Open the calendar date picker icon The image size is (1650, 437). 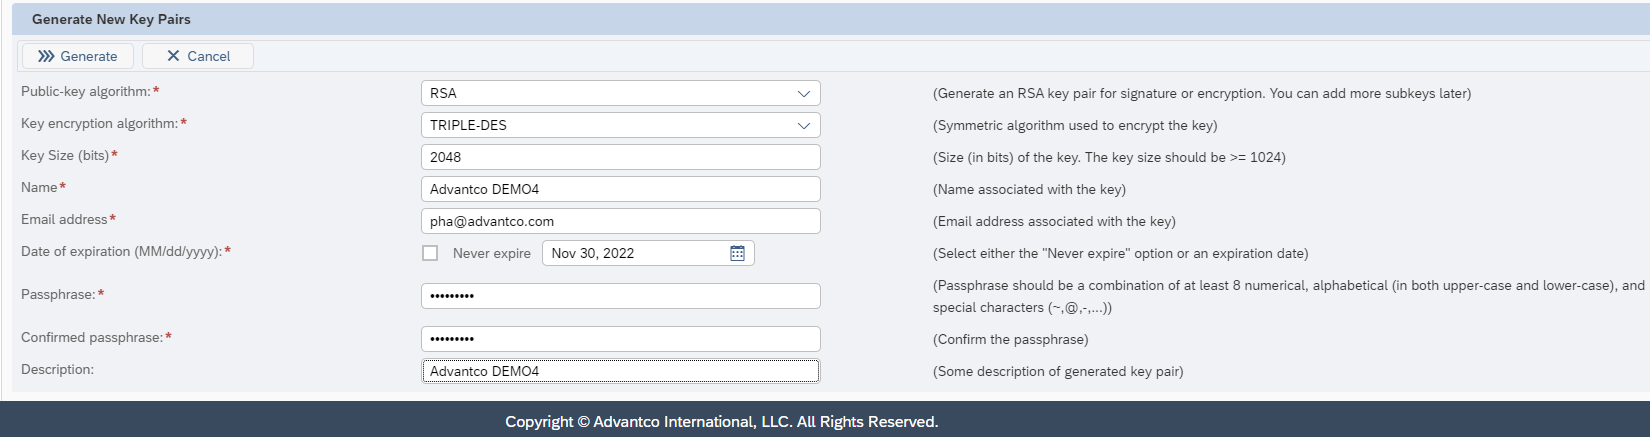(x=737, y=253)
